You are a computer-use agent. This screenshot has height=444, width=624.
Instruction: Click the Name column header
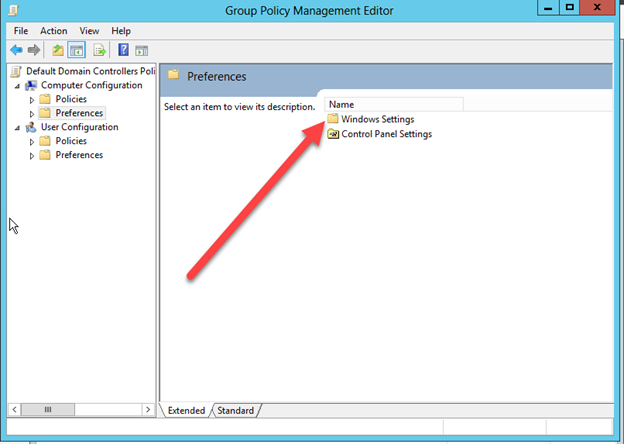(x=394, y=104)
